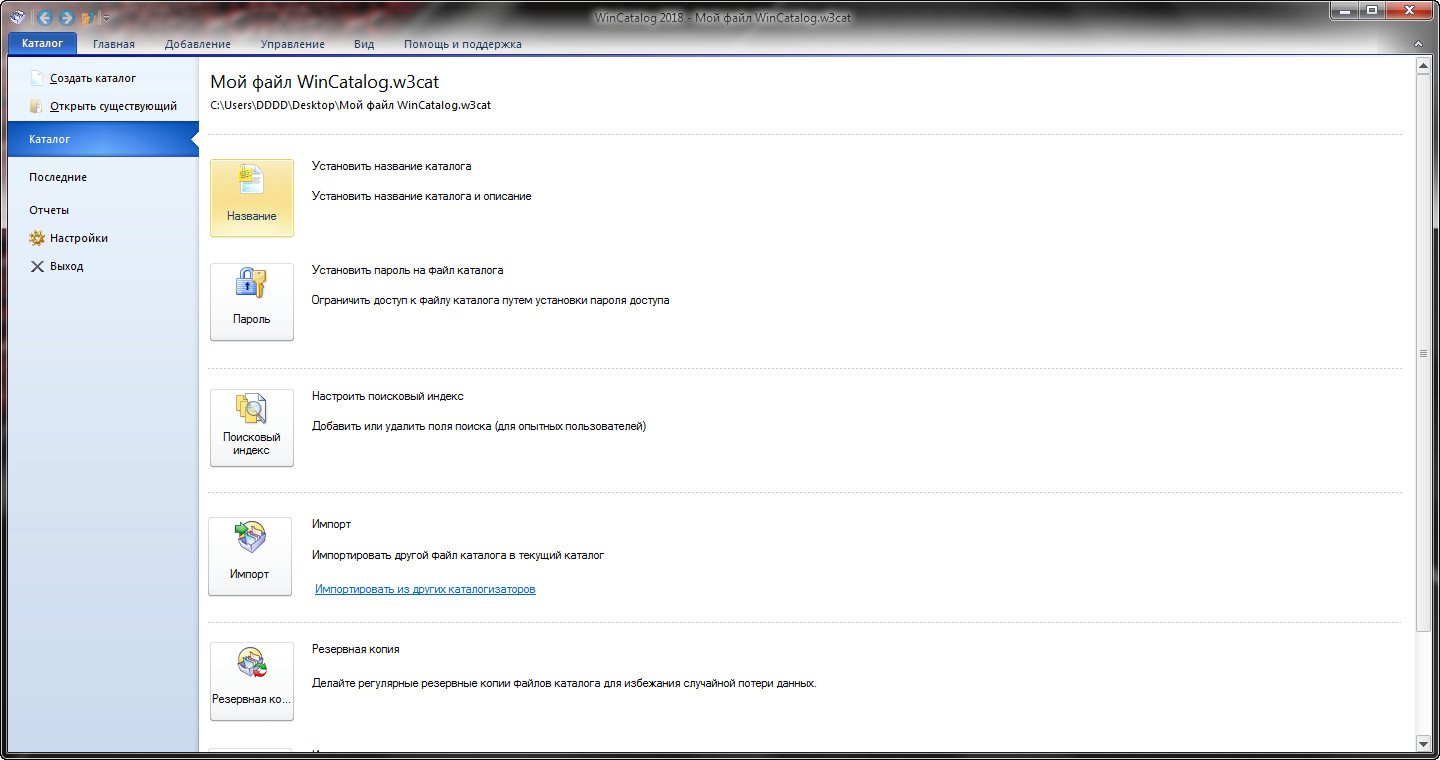
Task: Click the folder-with-arrow icon in title bar
Action: pyautogui.click(x=89, y=18)
